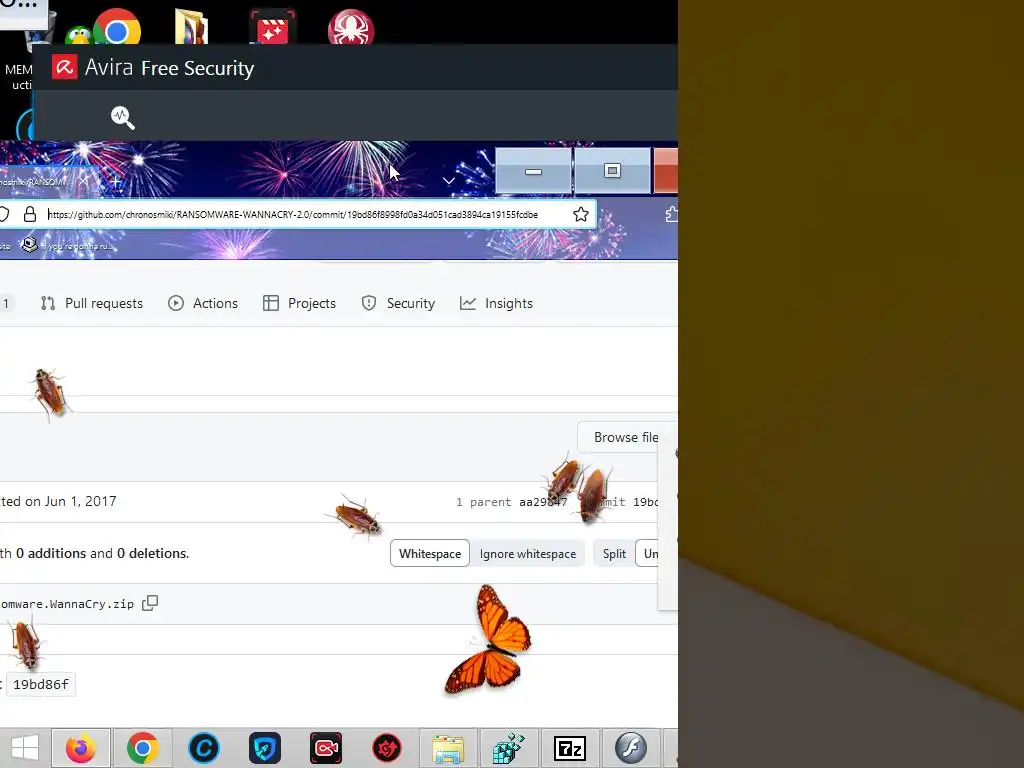This screenshot has height=768, width=1024.
Task: Open File Explorer from the taskbar
Action: point(448,748)
